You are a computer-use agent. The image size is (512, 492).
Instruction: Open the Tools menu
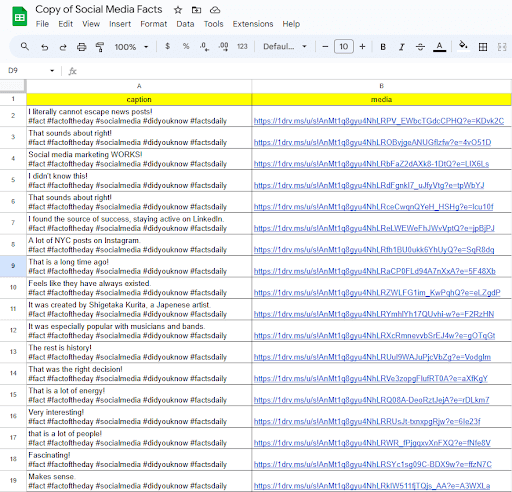click(x=214, y=24)
